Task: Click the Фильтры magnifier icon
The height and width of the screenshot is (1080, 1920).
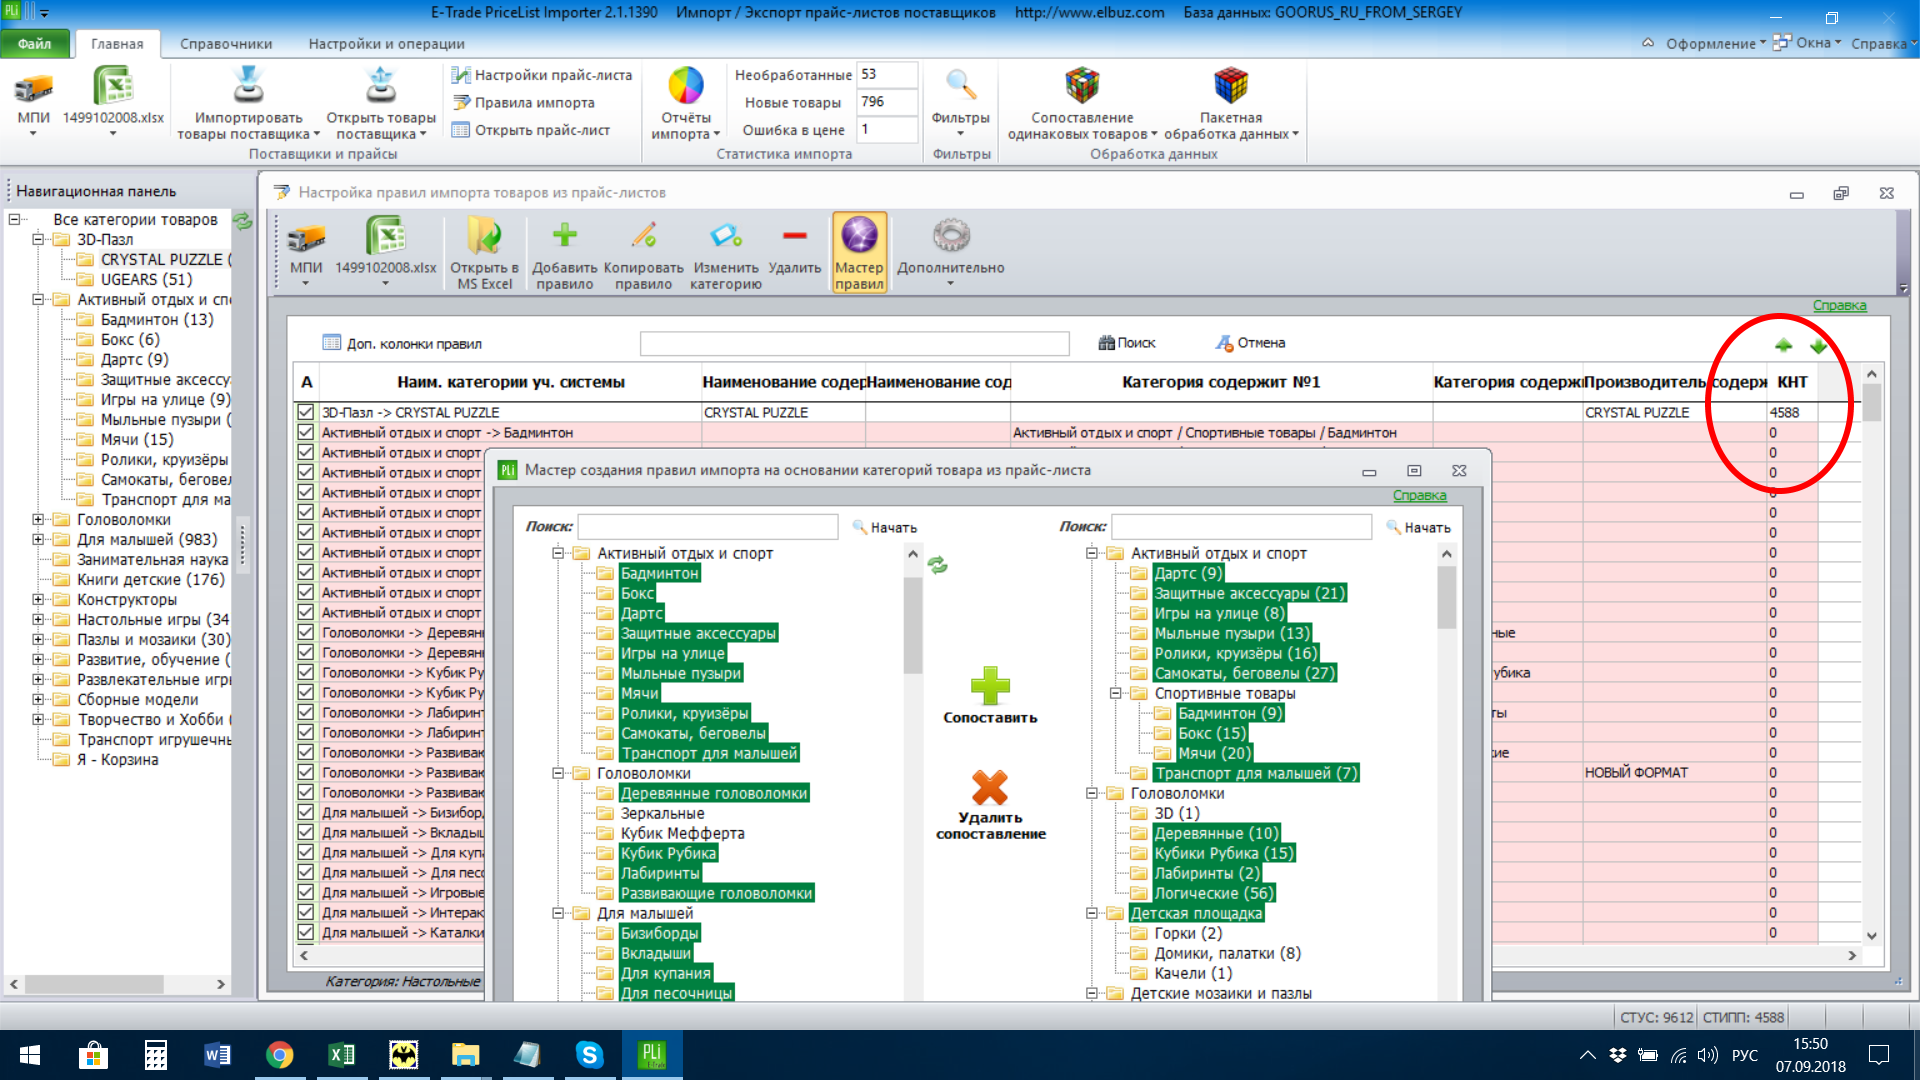Action: (960, 86)
